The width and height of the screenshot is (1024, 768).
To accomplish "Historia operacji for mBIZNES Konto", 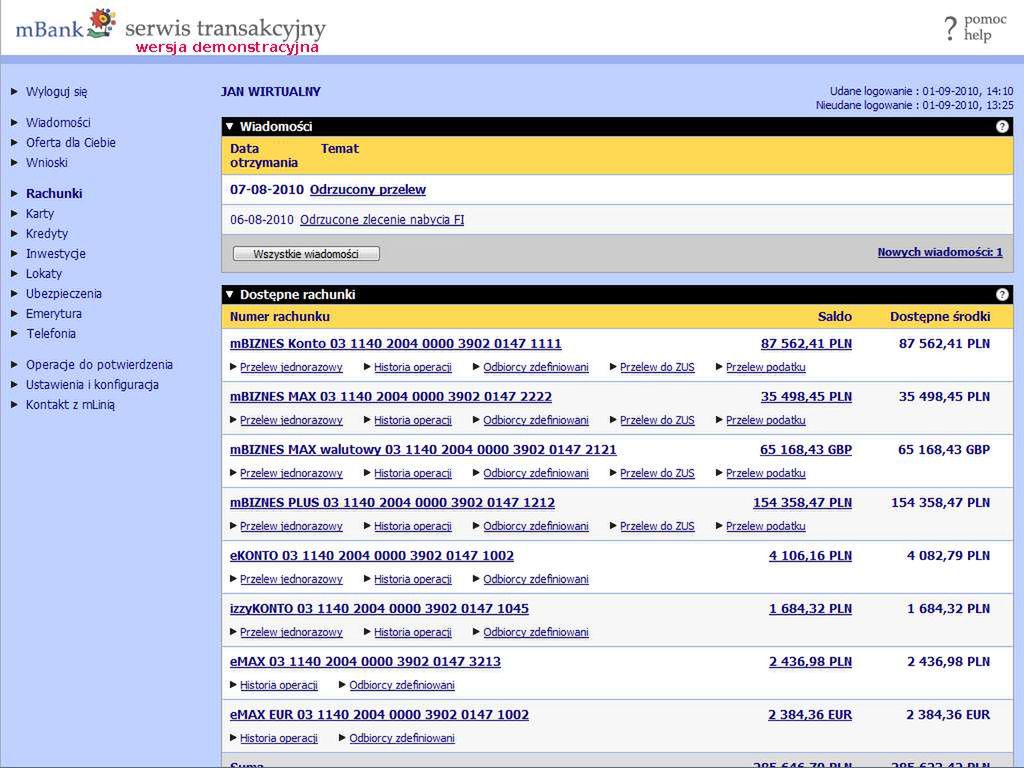I will [413, 367].
